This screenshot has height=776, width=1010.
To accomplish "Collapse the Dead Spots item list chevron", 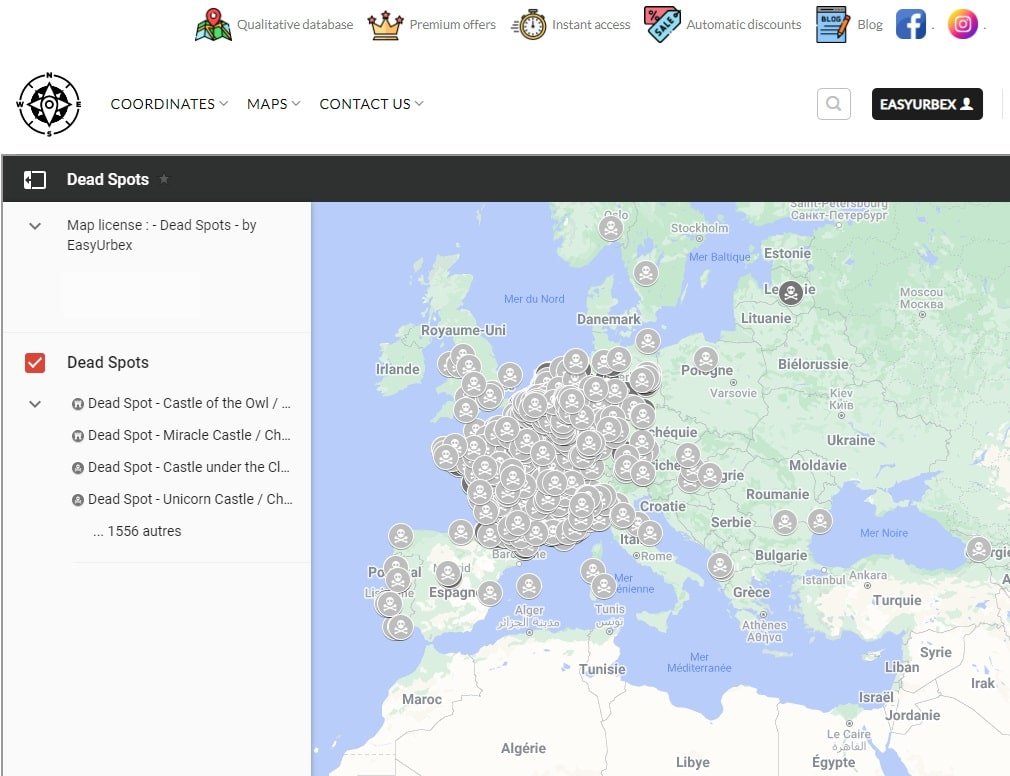I will [x=35, y=404].
